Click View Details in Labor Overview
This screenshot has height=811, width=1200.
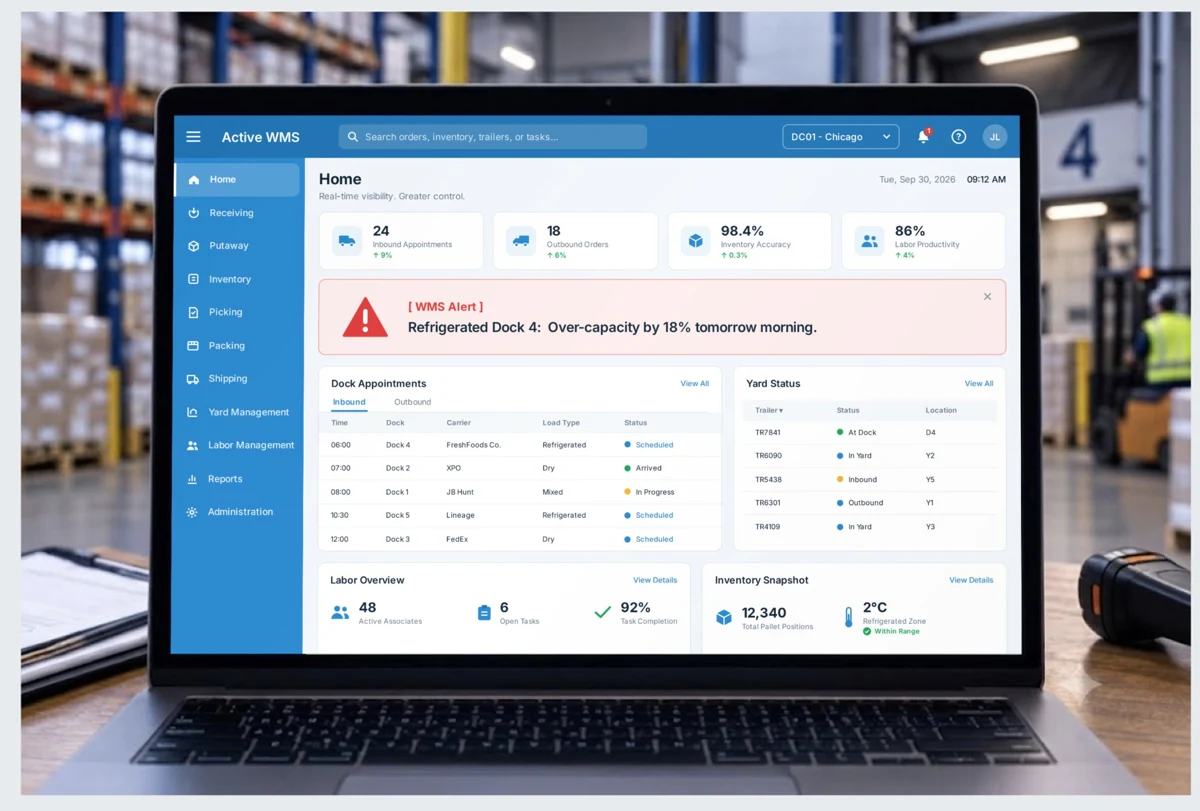click(x=655, y=580)
